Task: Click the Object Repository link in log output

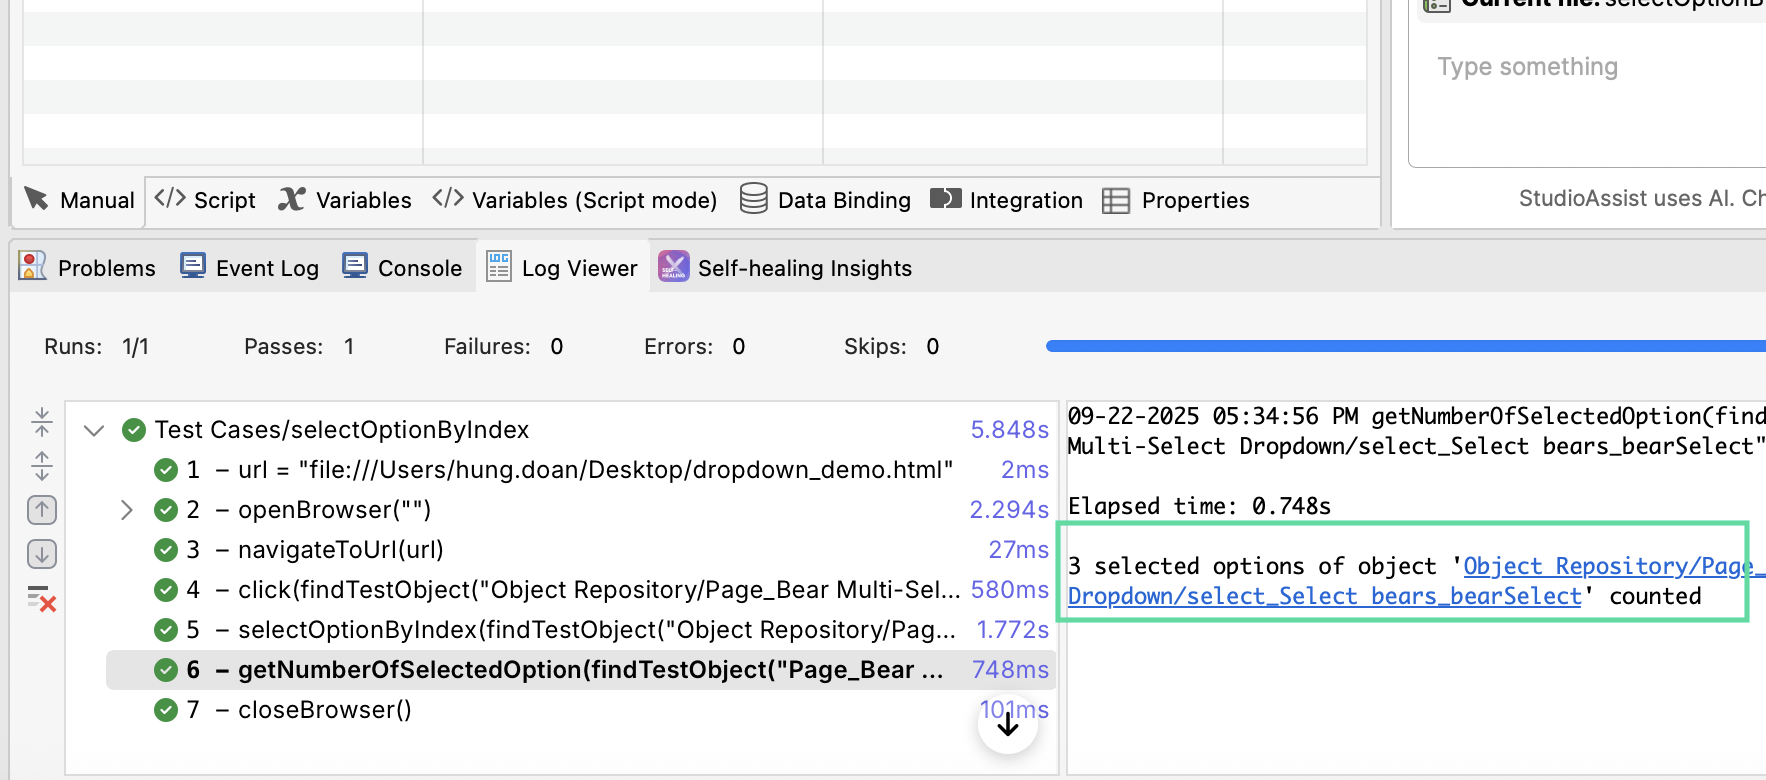Action: pos(1608,566)
